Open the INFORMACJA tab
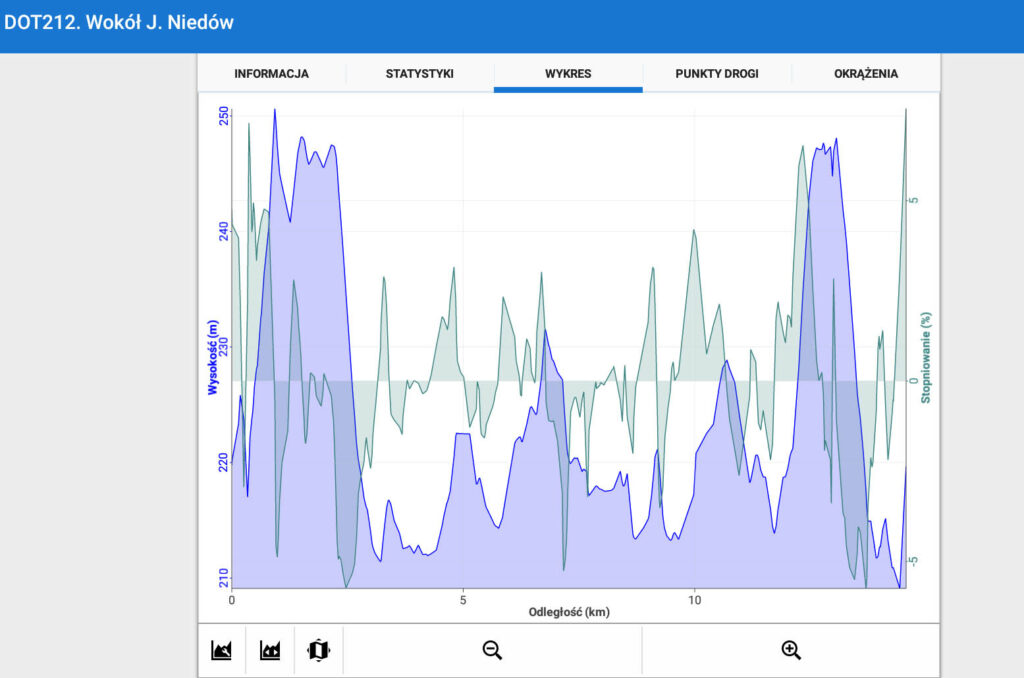The image size is (1024, 678). tap(271, 74)
